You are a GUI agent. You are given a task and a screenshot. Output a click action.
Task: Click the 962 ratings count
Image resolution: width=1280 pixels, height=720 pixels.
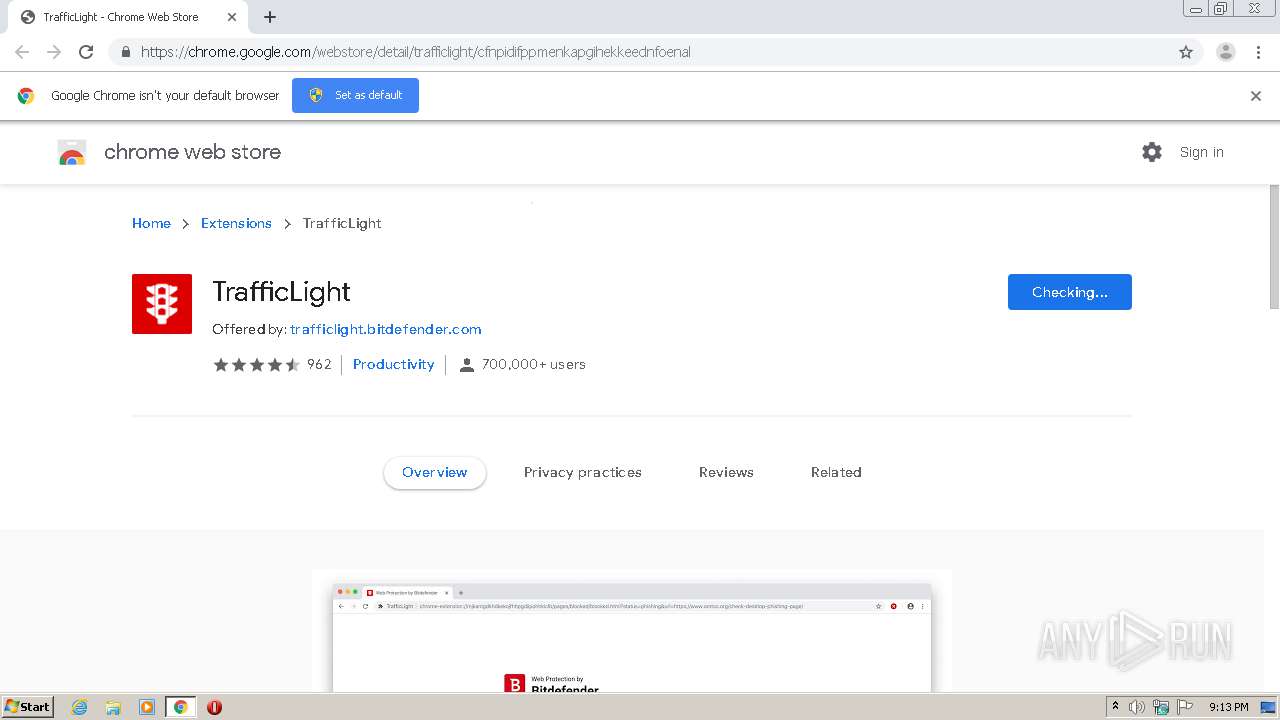[319, 365]
